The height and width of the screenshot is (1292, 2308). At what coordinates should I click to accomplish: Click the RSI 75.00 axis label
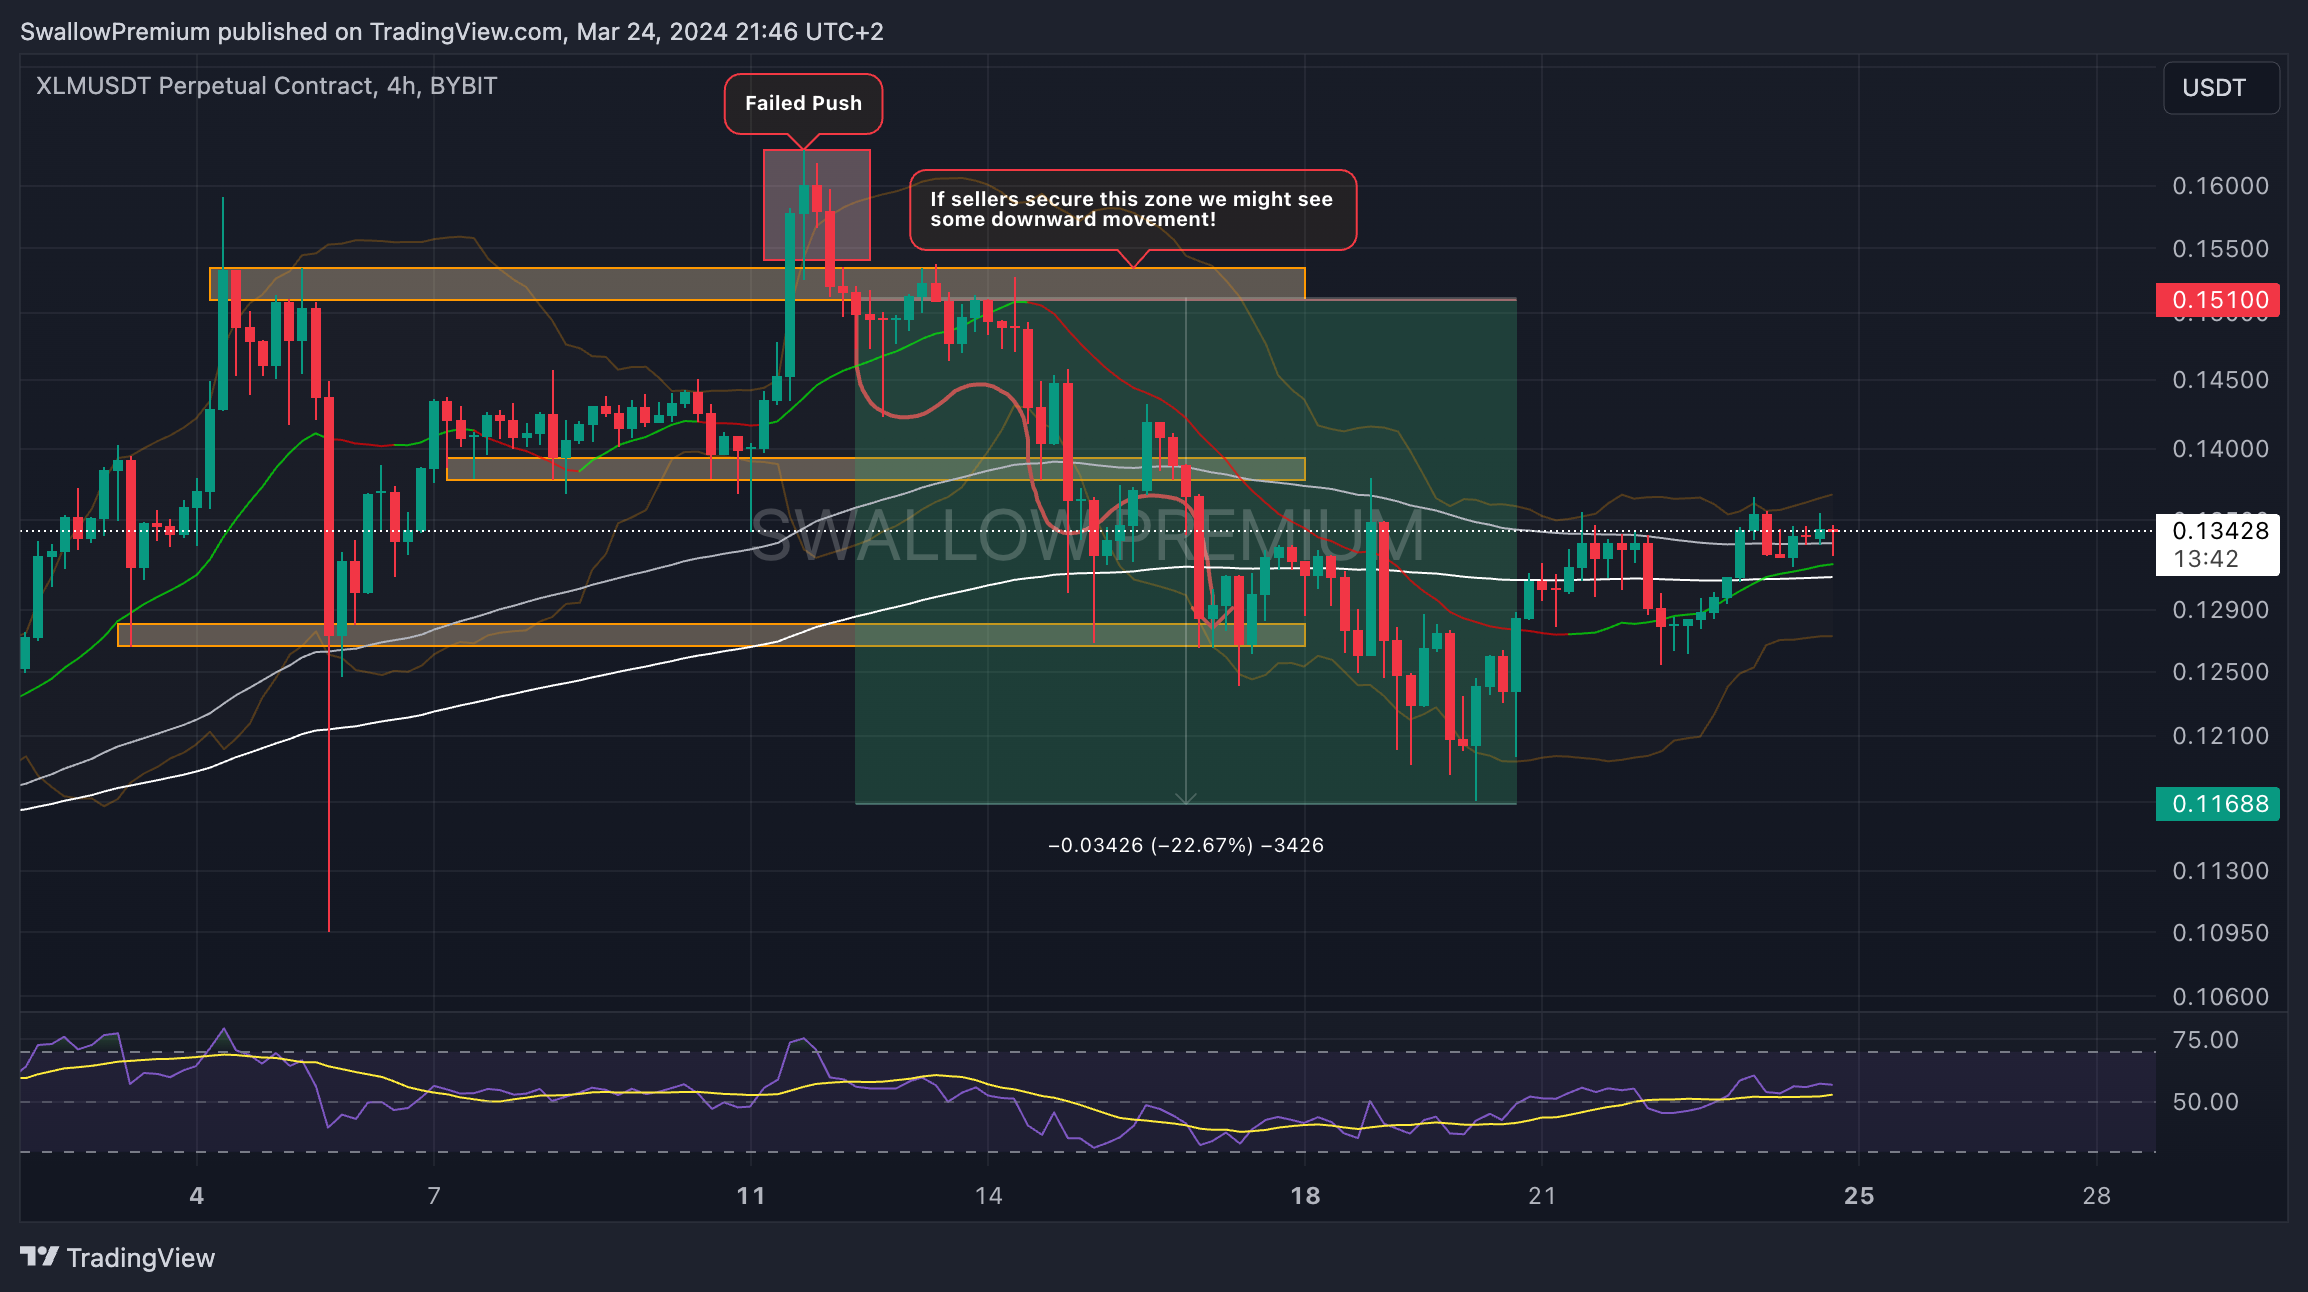point(2205,1040)
